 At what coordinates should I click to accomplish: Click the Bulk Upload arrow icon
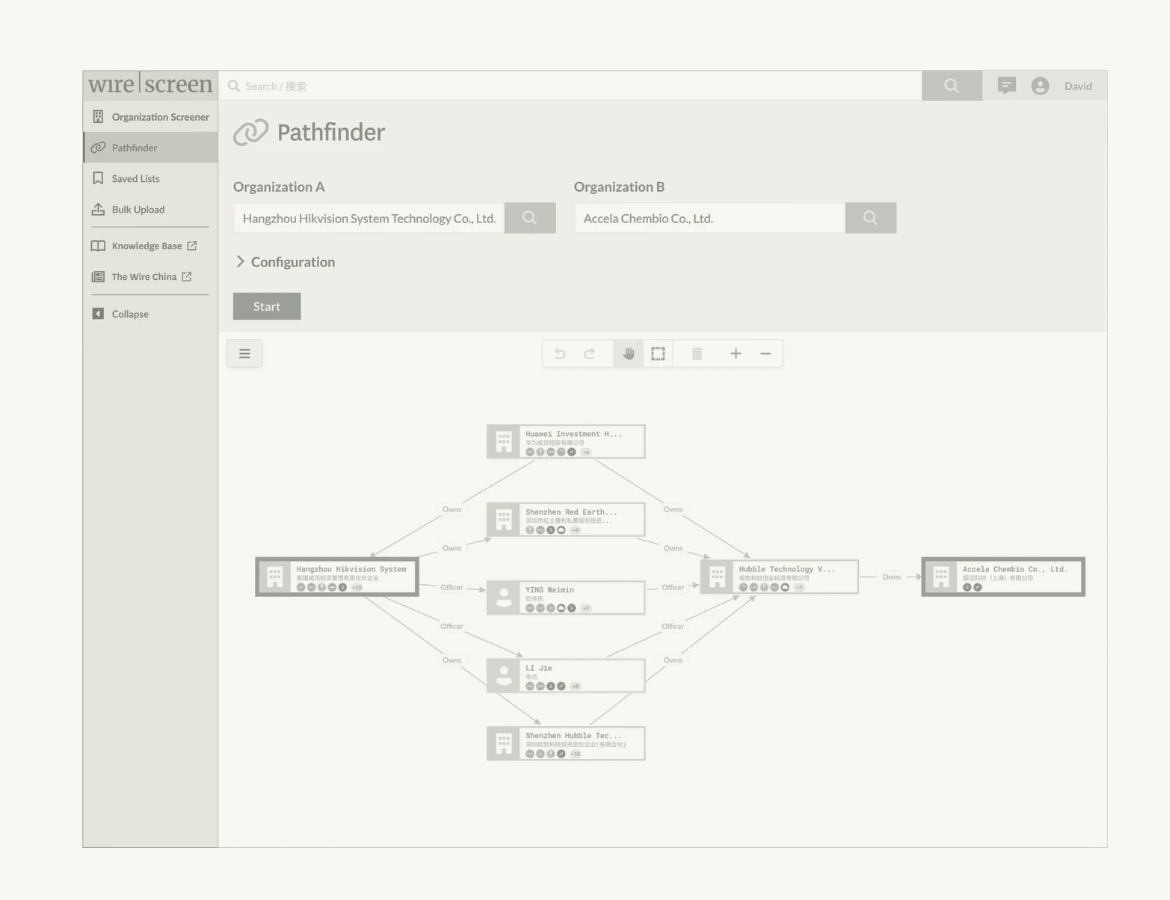pos(98,209)
